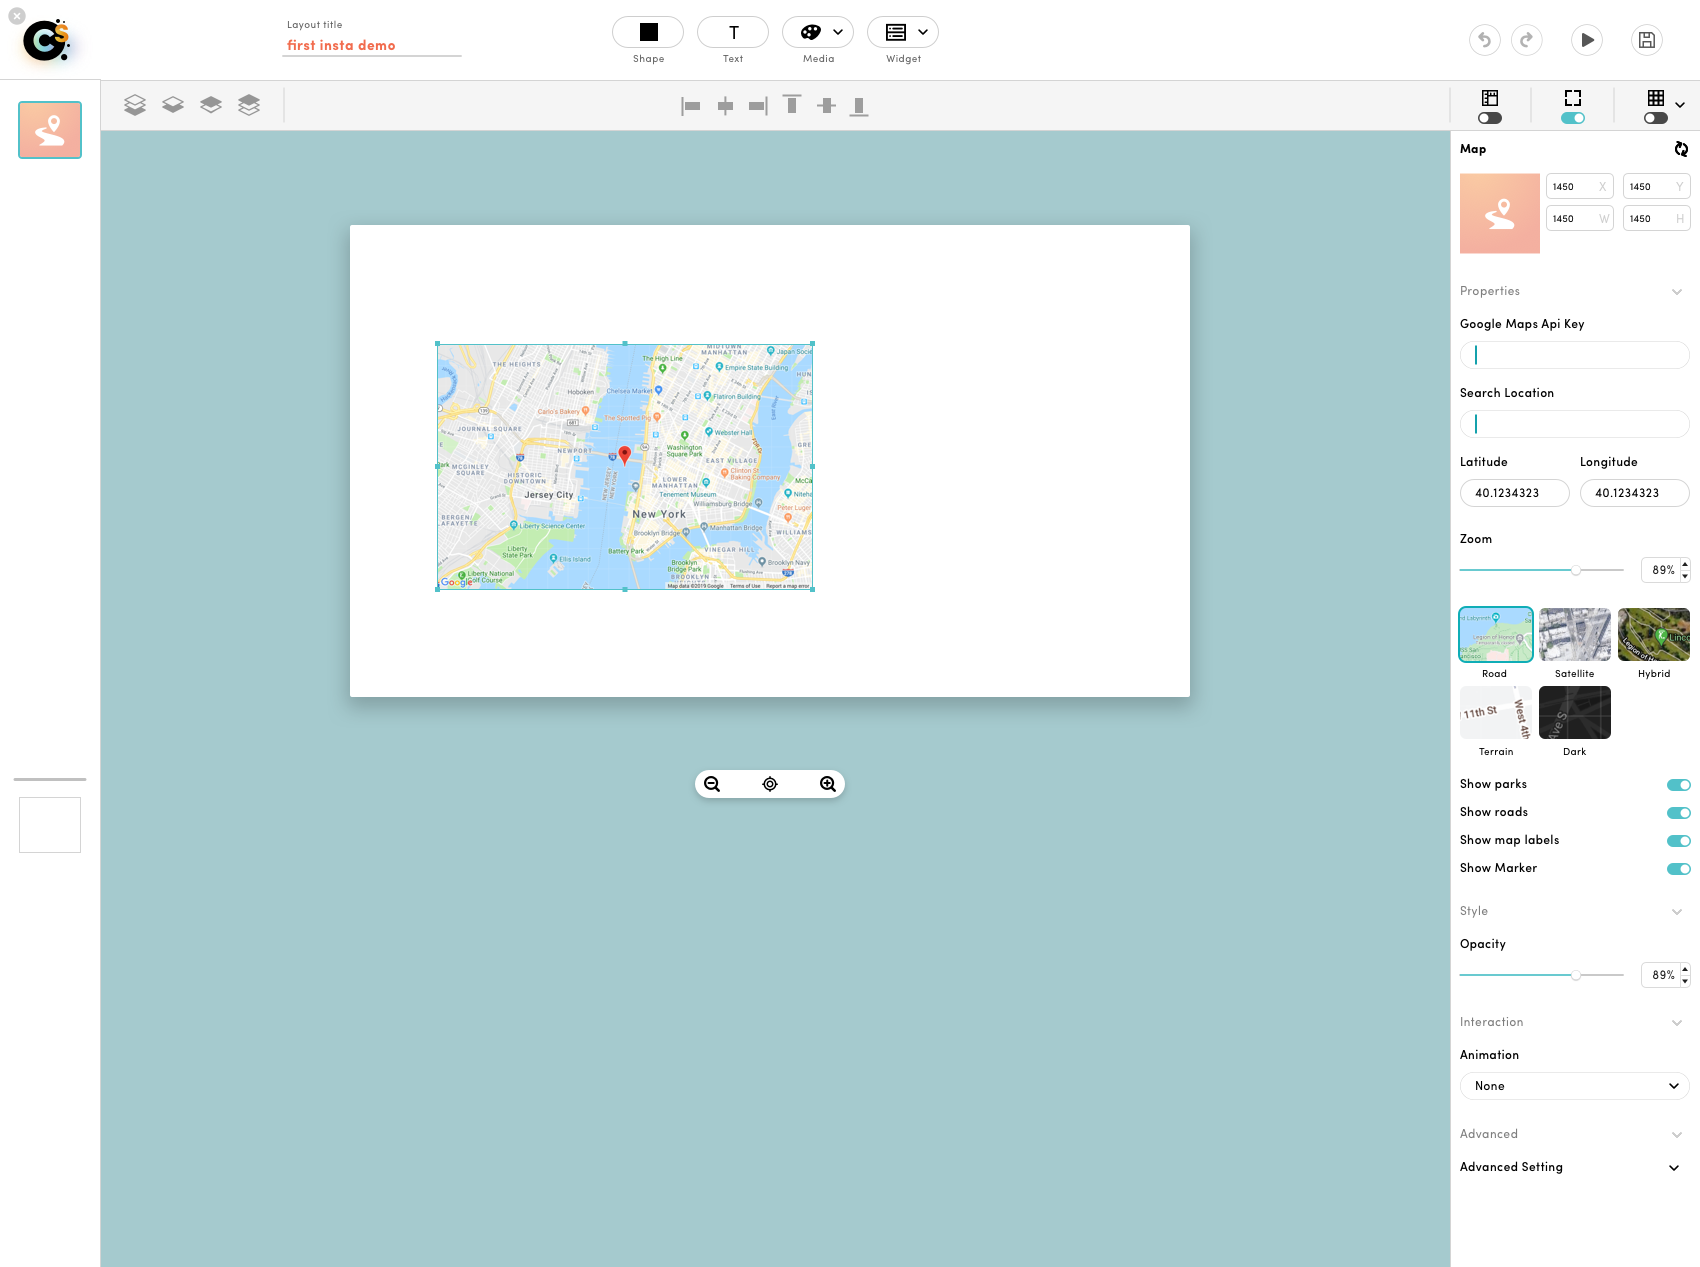Choose the Dark map style
The height and width of the screenshot is (1267, 1700).
[1575, 712]
